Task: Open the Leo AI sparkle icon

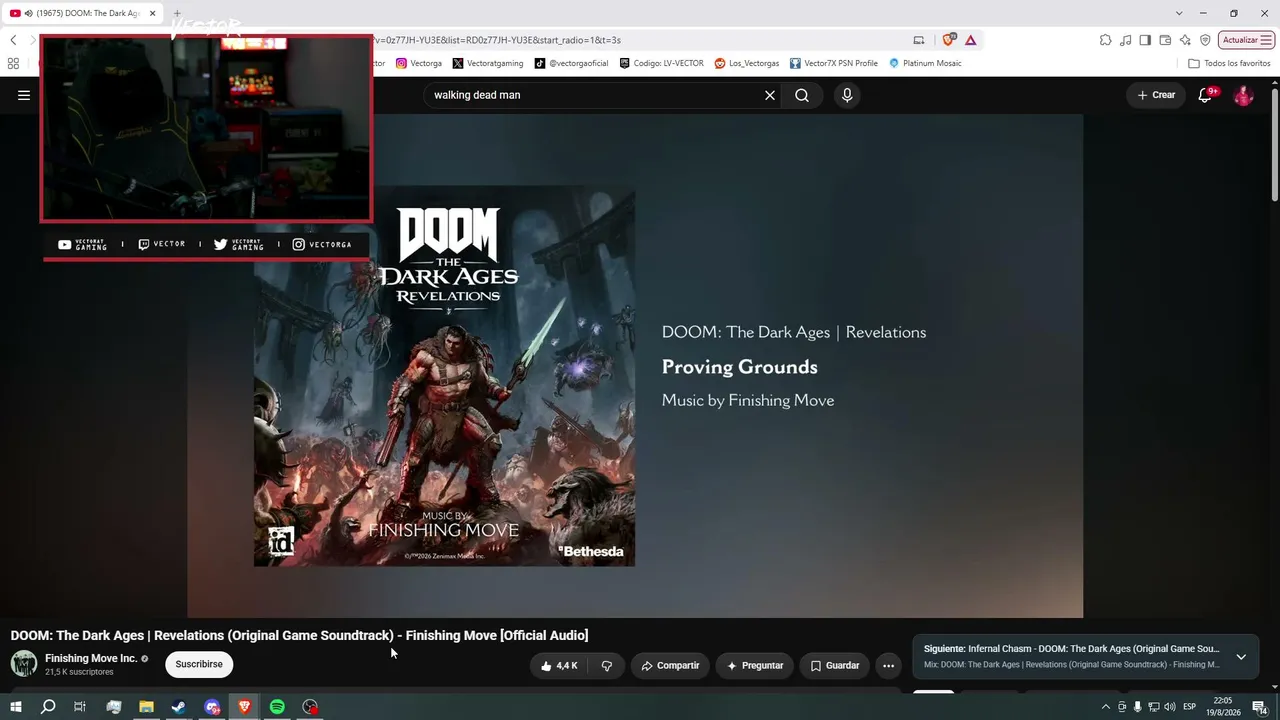Action: pyautogui.click(x=1185, y=40)
